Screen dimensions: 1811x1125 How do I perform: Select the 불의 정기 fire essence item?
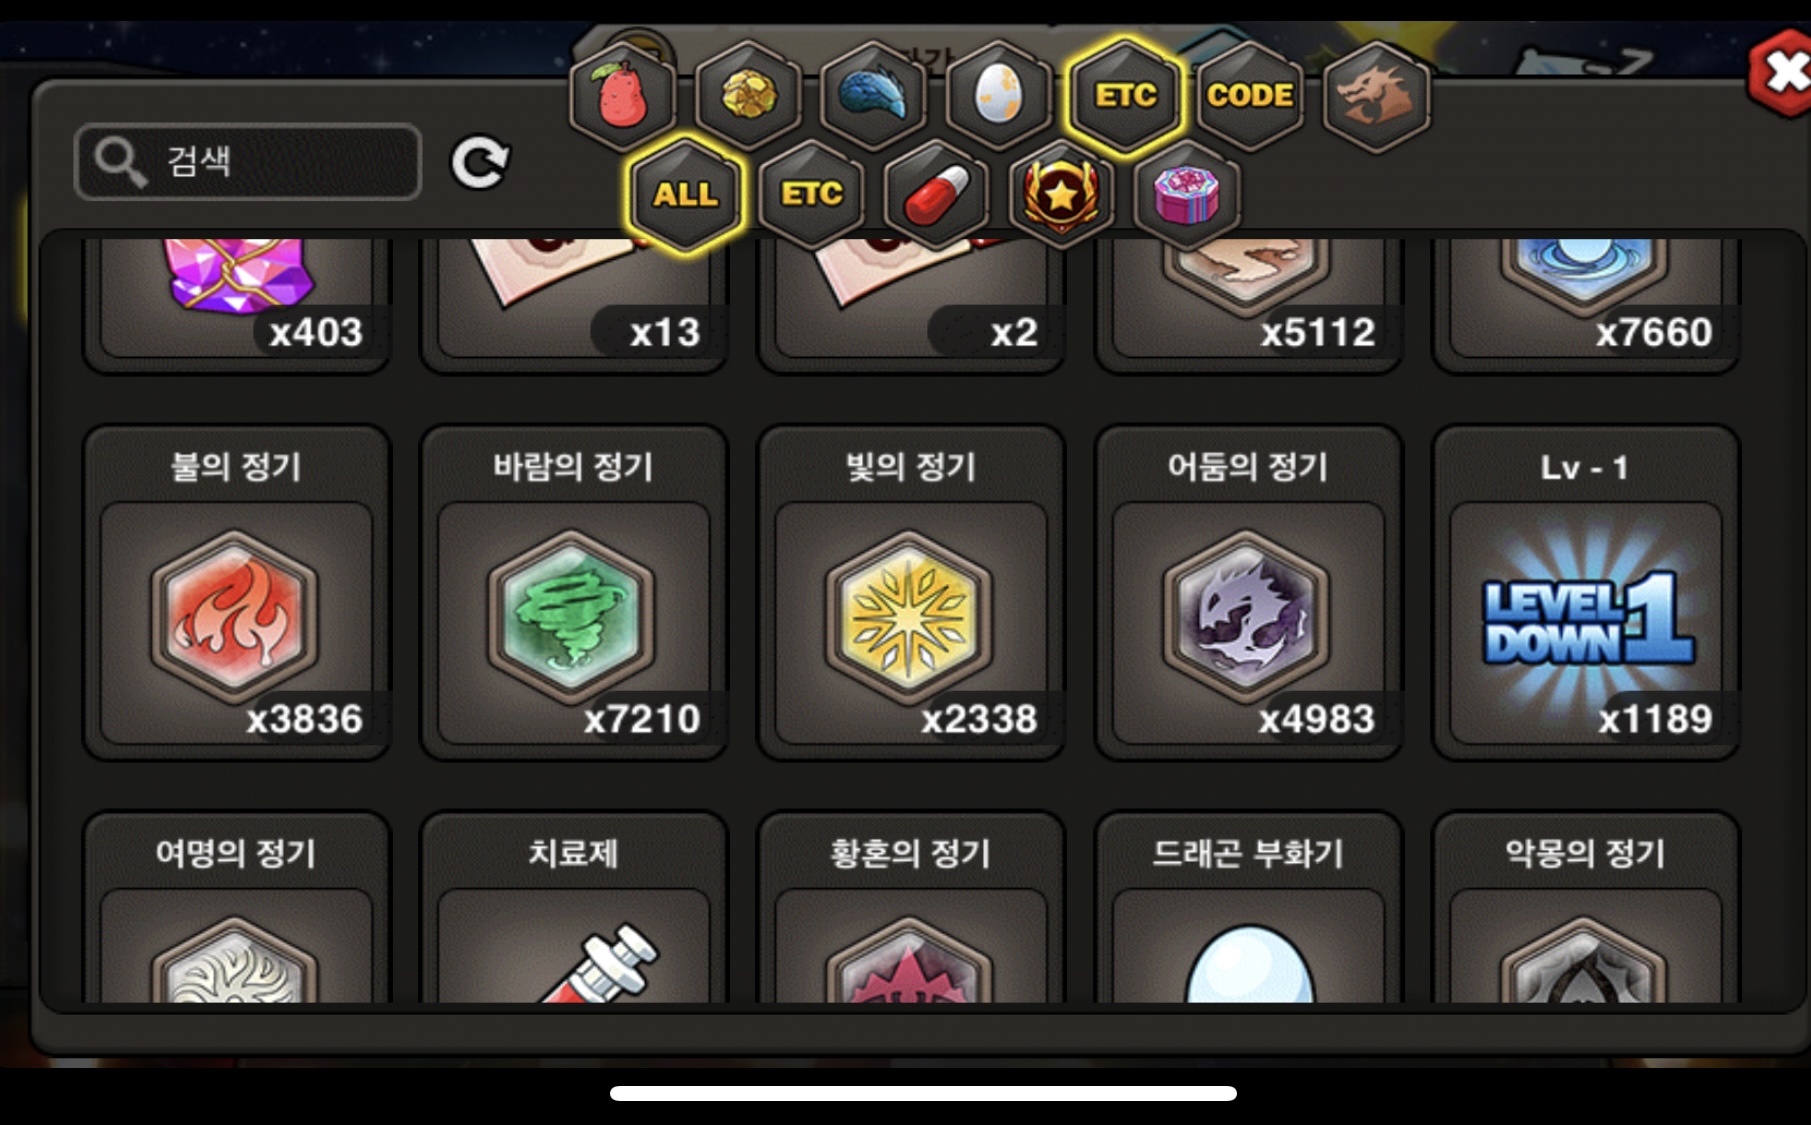coord(237,593)
